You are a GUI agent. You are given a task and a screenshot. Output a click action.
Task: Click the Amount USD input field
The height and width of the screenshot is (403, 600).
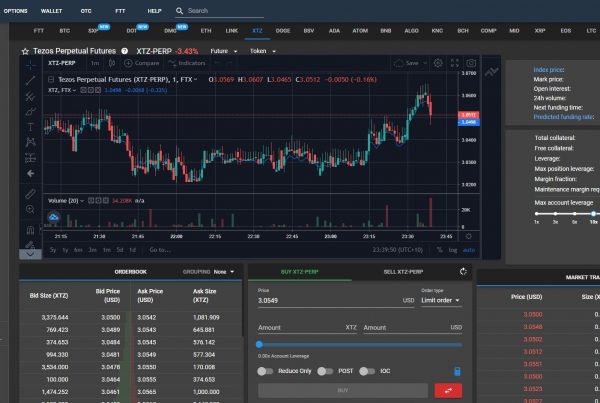(x=412, y=328)
